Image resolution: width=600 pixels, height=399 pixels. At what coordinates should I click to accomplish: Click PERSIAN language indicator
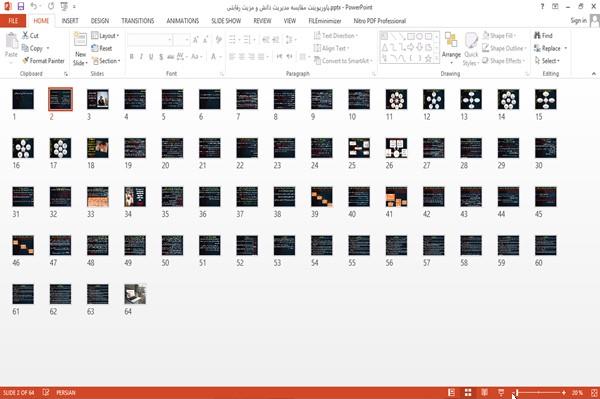click(66, 392)
